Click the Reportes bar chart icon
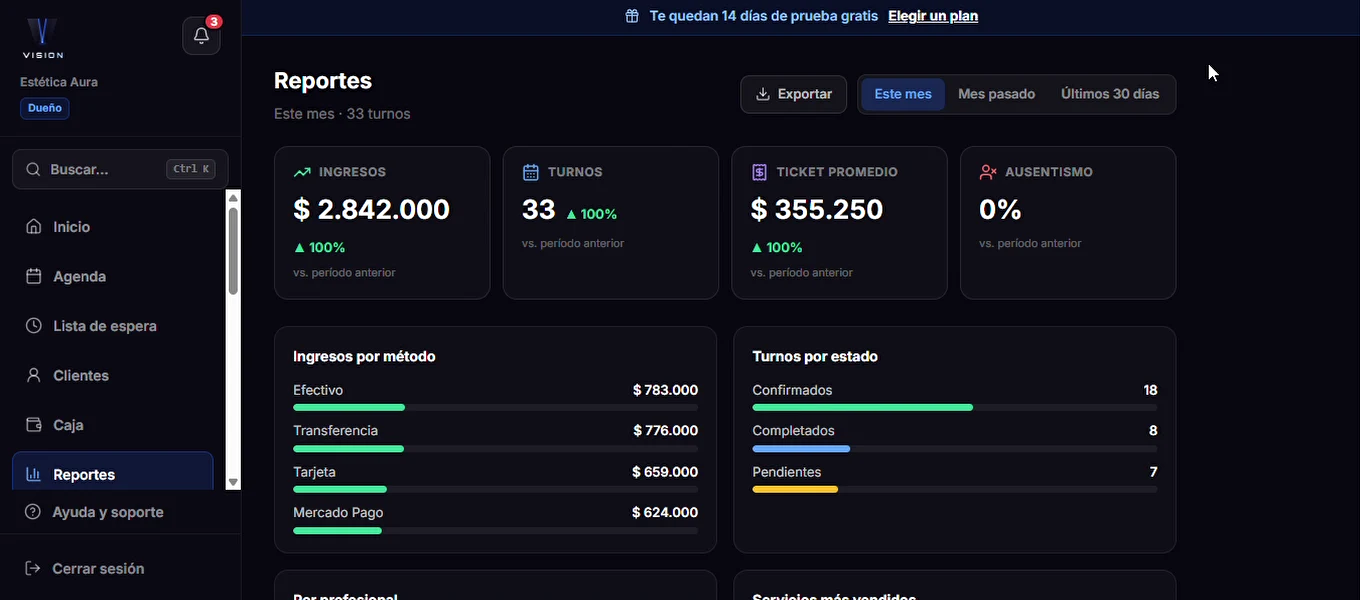Image resolution: width=1360 pixels, height=600 pixels. coord(34,474)
